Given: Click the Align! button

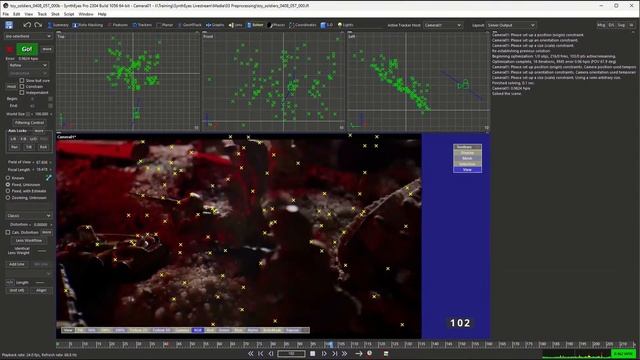Looking at the screenshot, I should (x=41, y=290).
